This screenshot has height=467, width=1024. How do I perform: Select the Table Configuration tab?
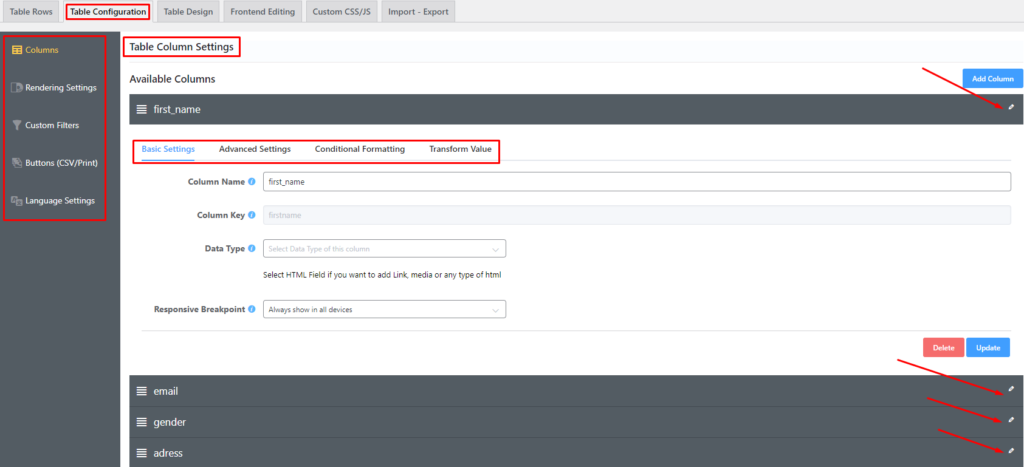click(x=108, y=12)
